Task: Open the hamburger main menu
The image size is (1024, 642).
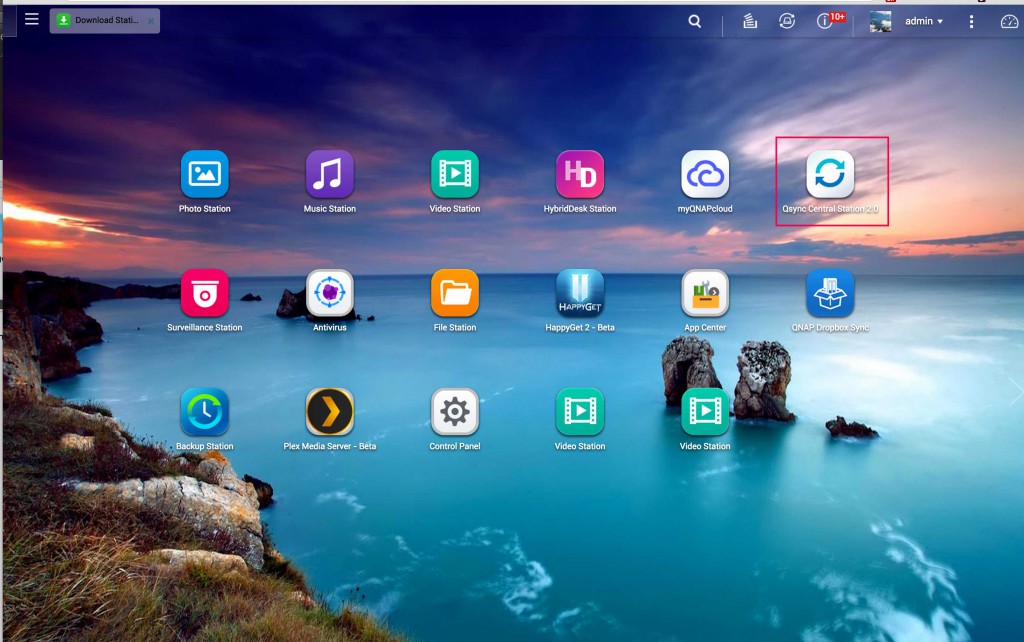Action: tap(32, 19)
